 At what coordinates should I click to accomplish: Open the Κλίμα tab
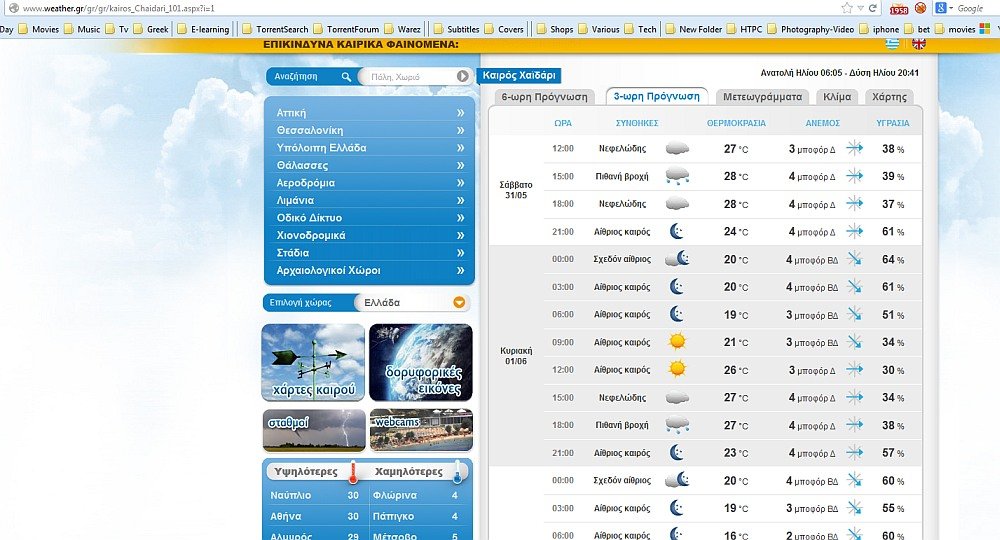coord(836,97)
